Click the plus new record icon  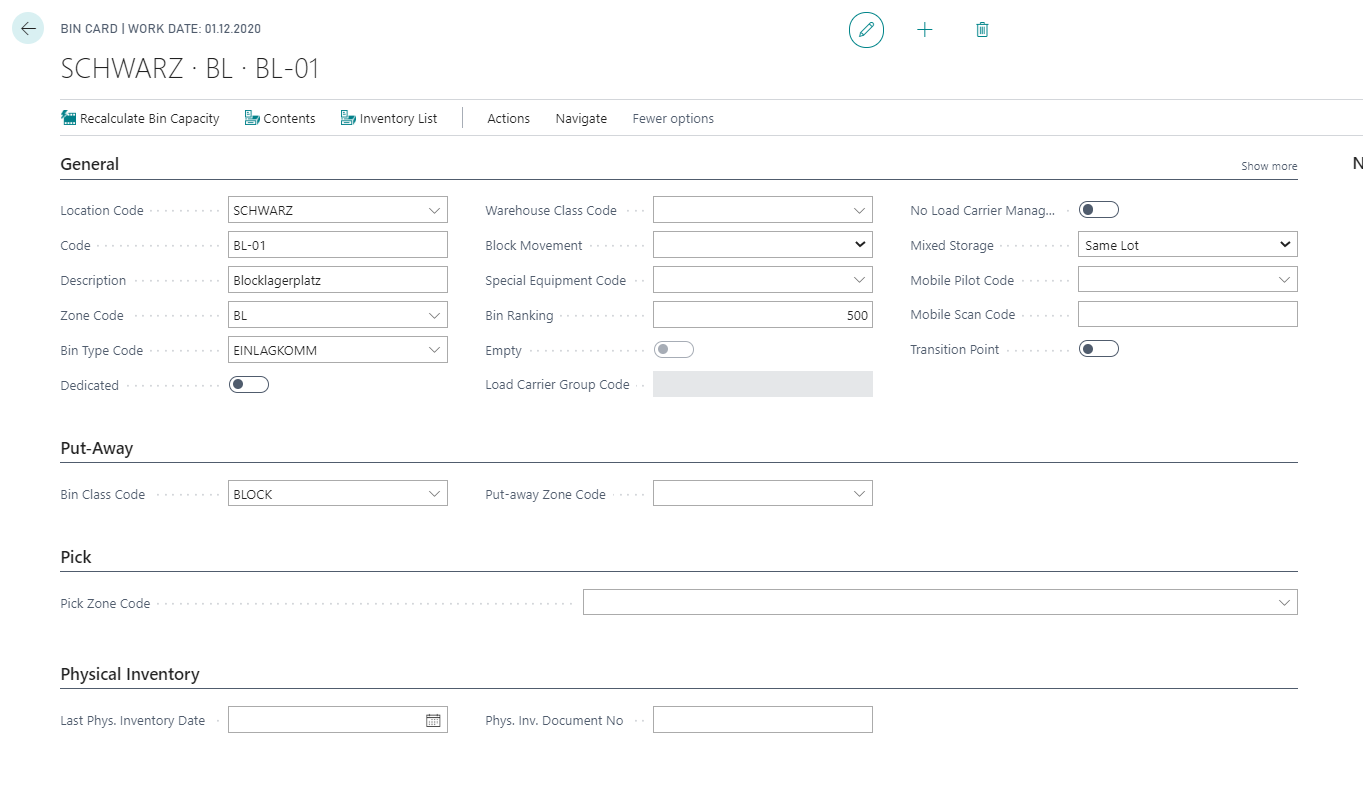925,30
